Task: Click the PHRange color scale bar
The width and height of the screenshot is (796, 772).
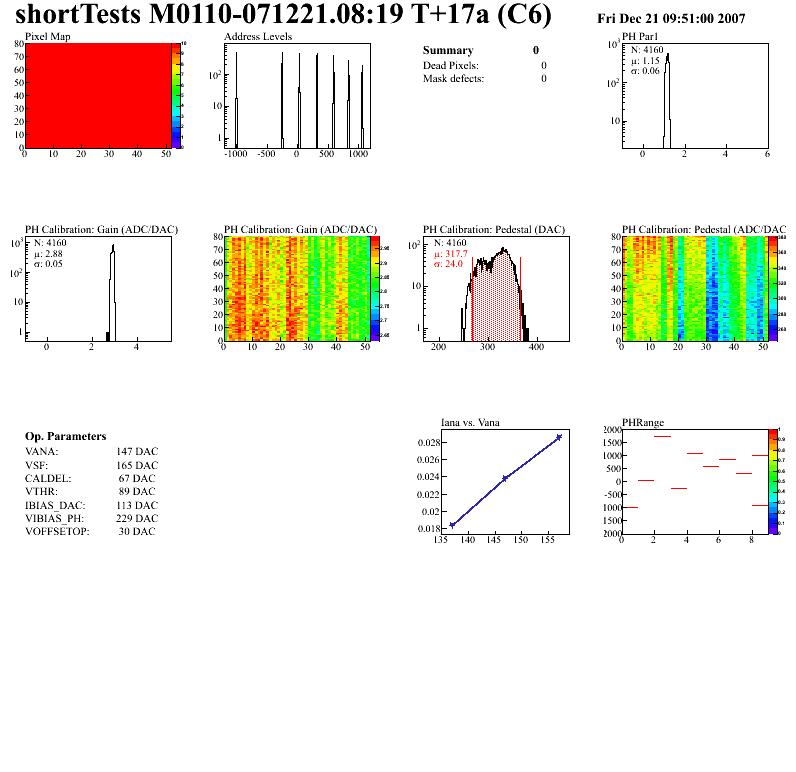Action: pyautogui.click(x=773, y=481)
